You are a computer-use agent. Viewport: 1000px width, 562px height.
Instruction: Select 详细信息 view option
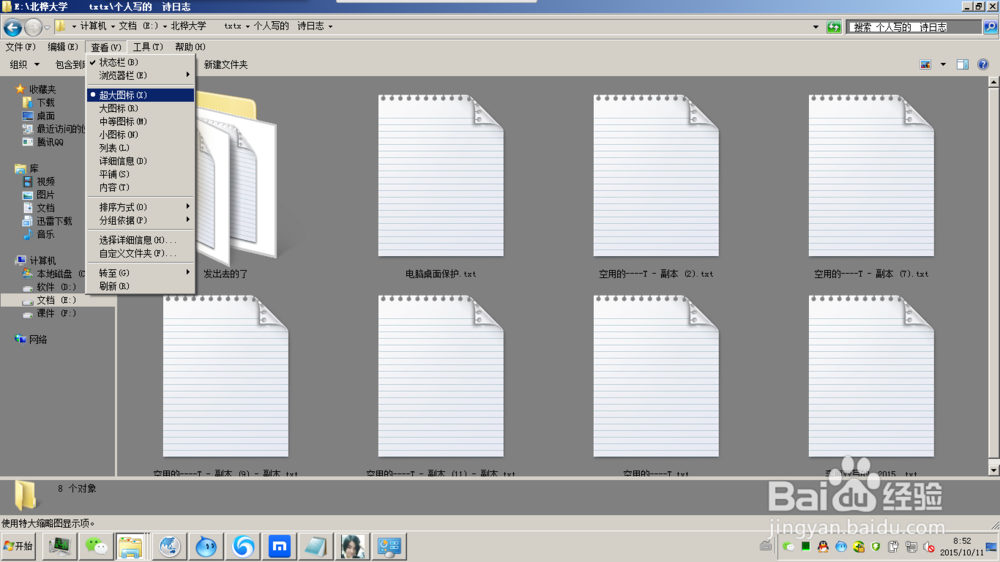point(140,161)
